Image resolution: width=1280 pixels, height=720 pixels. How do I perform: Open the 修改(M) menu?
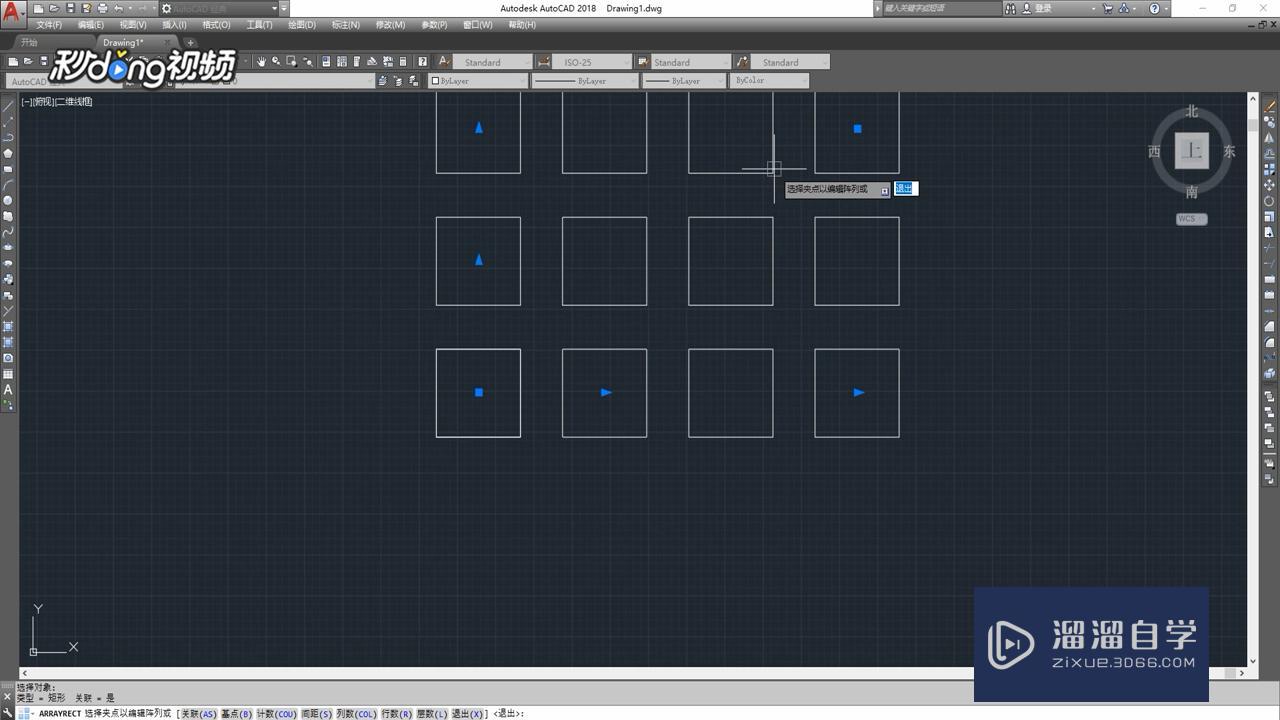(390, 25)
